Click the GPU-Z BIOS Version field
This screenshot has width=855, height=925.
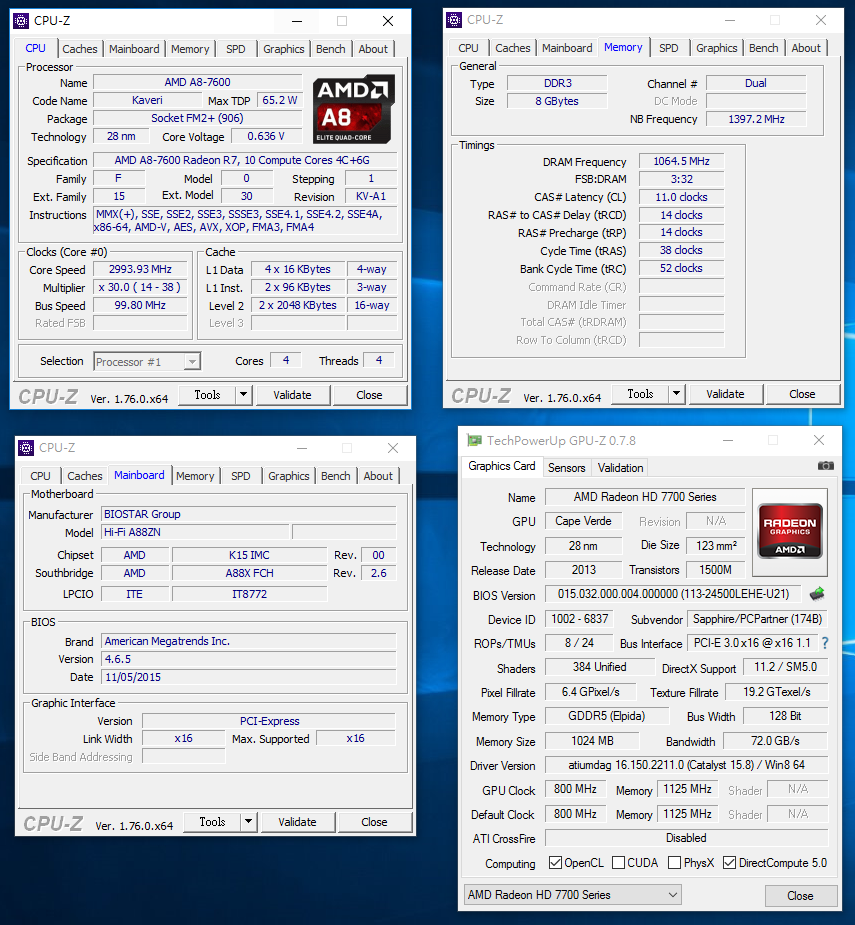tap(673, 594)
